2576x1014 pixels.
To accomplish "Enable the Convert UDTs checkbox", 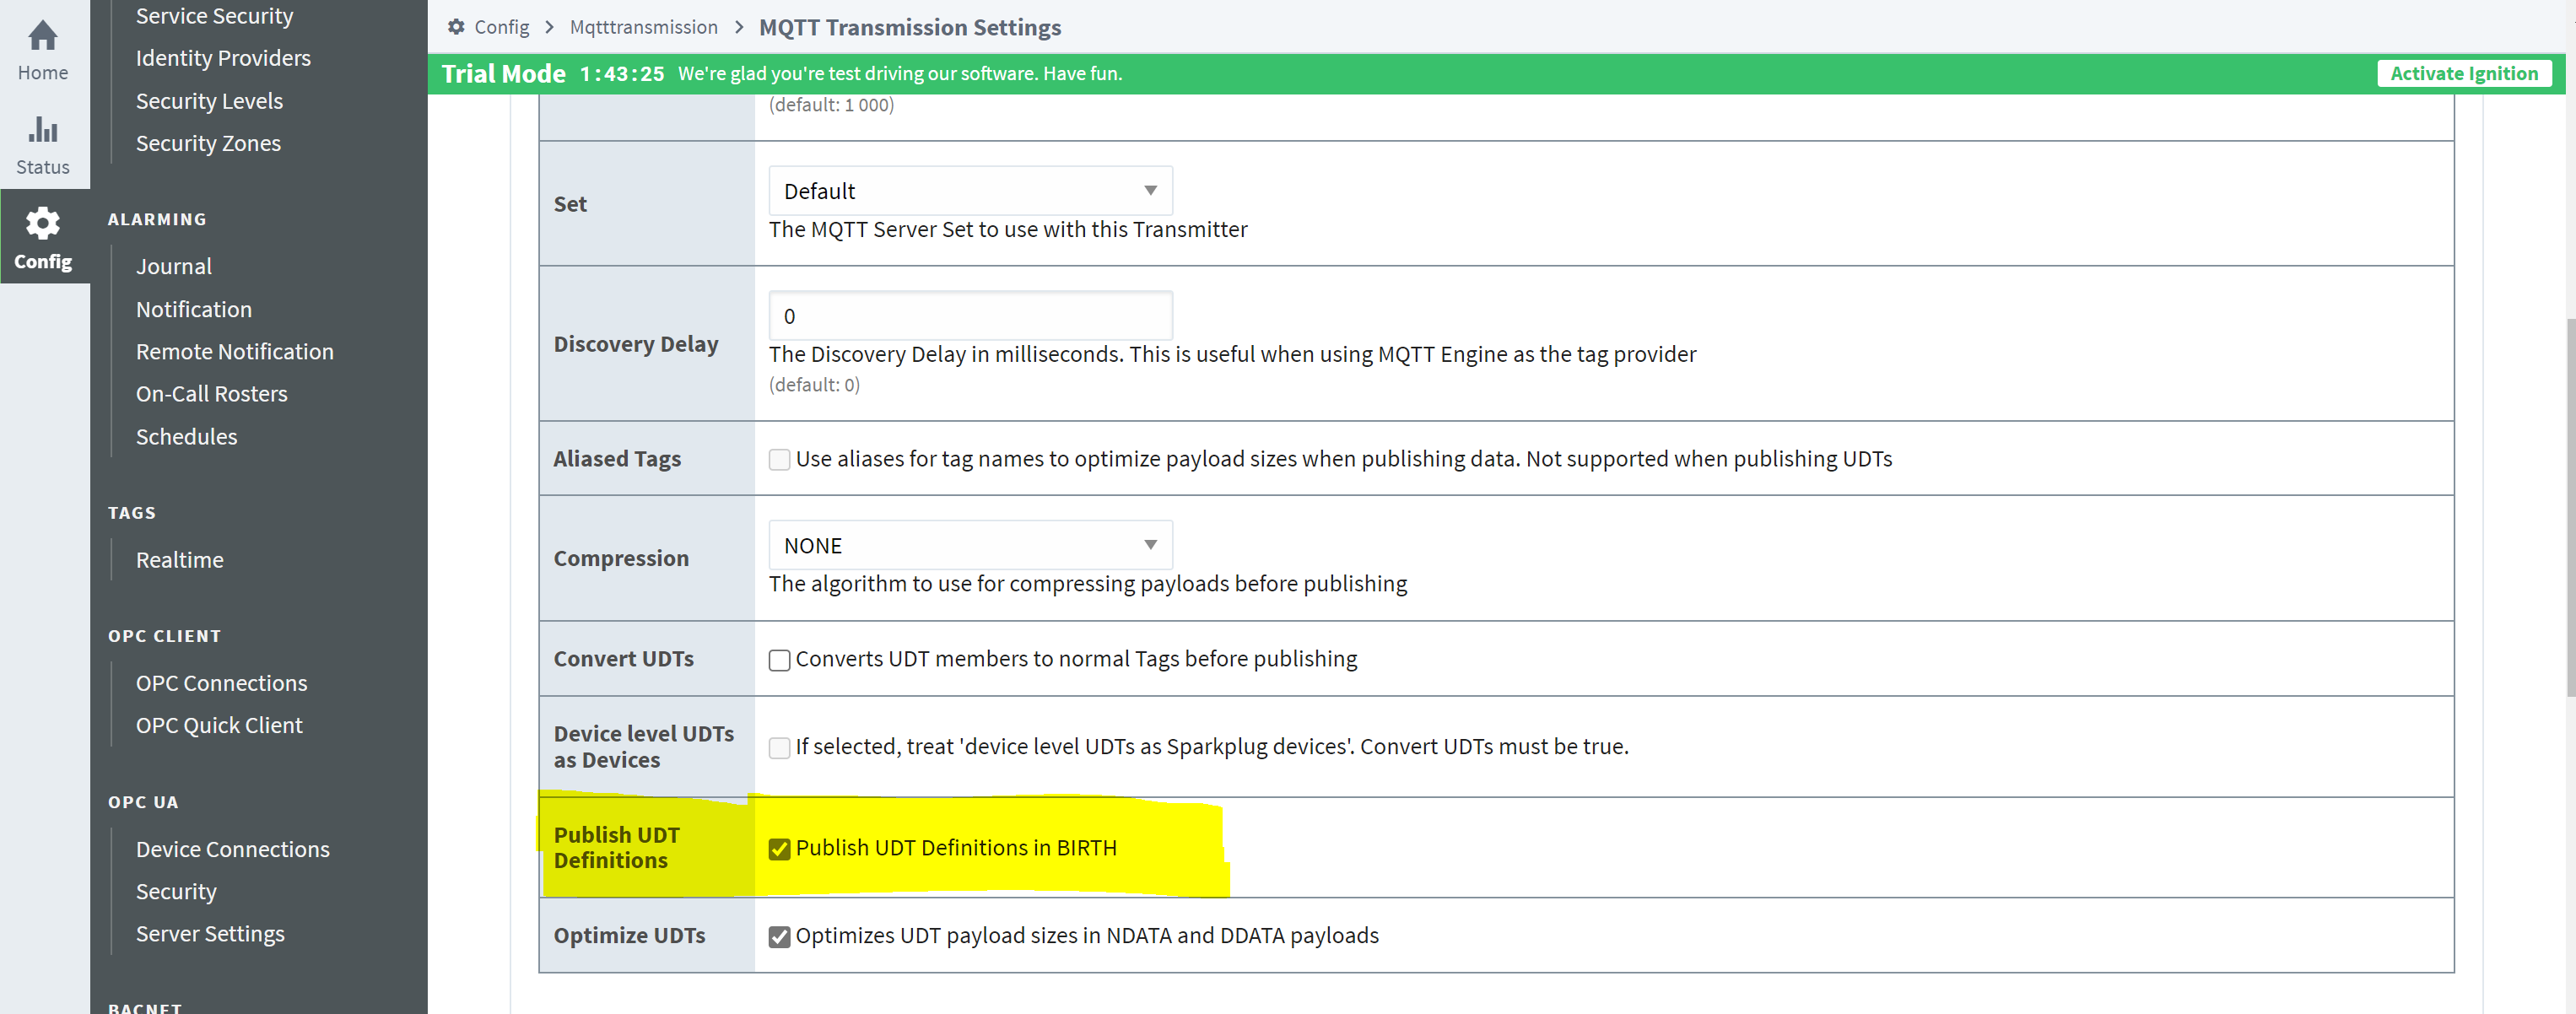I will (779, 660).
